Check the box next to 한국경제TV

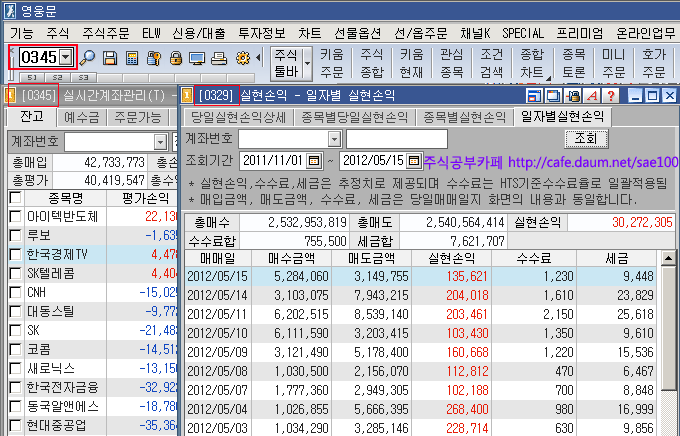point(15,254)
